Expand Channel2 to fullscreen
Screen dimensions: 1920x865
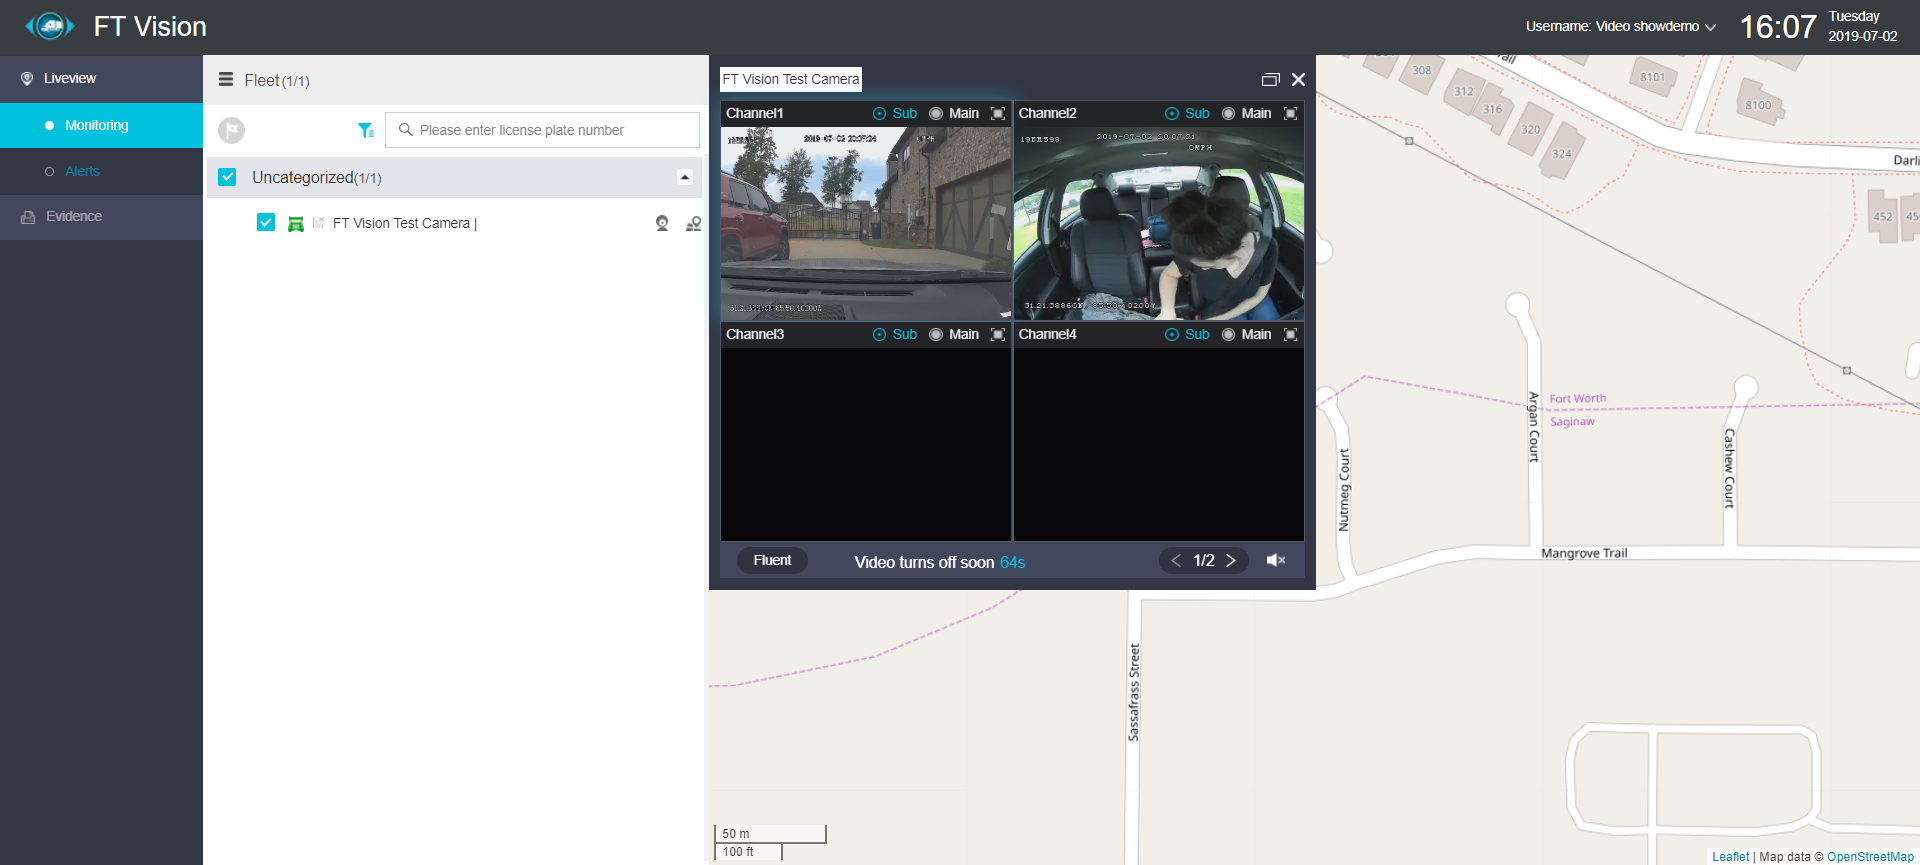(1291, 113)
